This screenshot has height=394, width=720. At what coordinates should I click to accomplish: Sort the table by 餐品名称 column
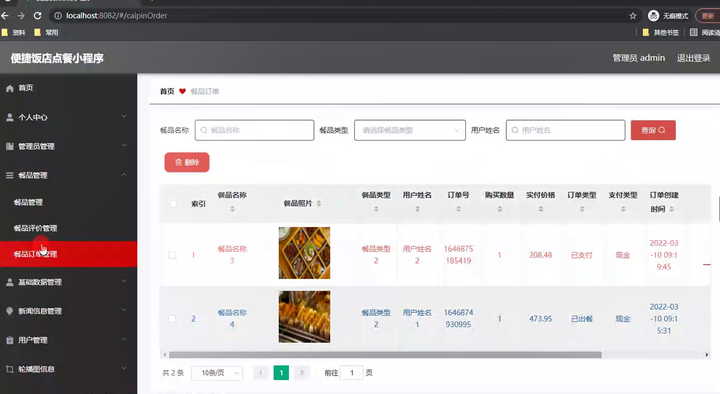[x=232, y=209]
